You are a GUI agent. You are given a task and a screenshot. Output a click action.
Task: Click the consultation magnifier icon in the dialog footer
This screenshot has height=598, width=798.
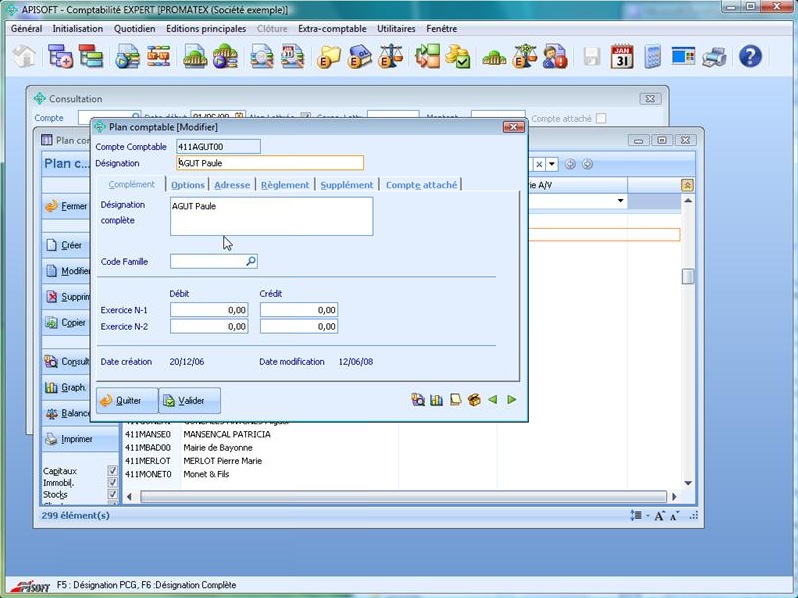pos(418,400)
